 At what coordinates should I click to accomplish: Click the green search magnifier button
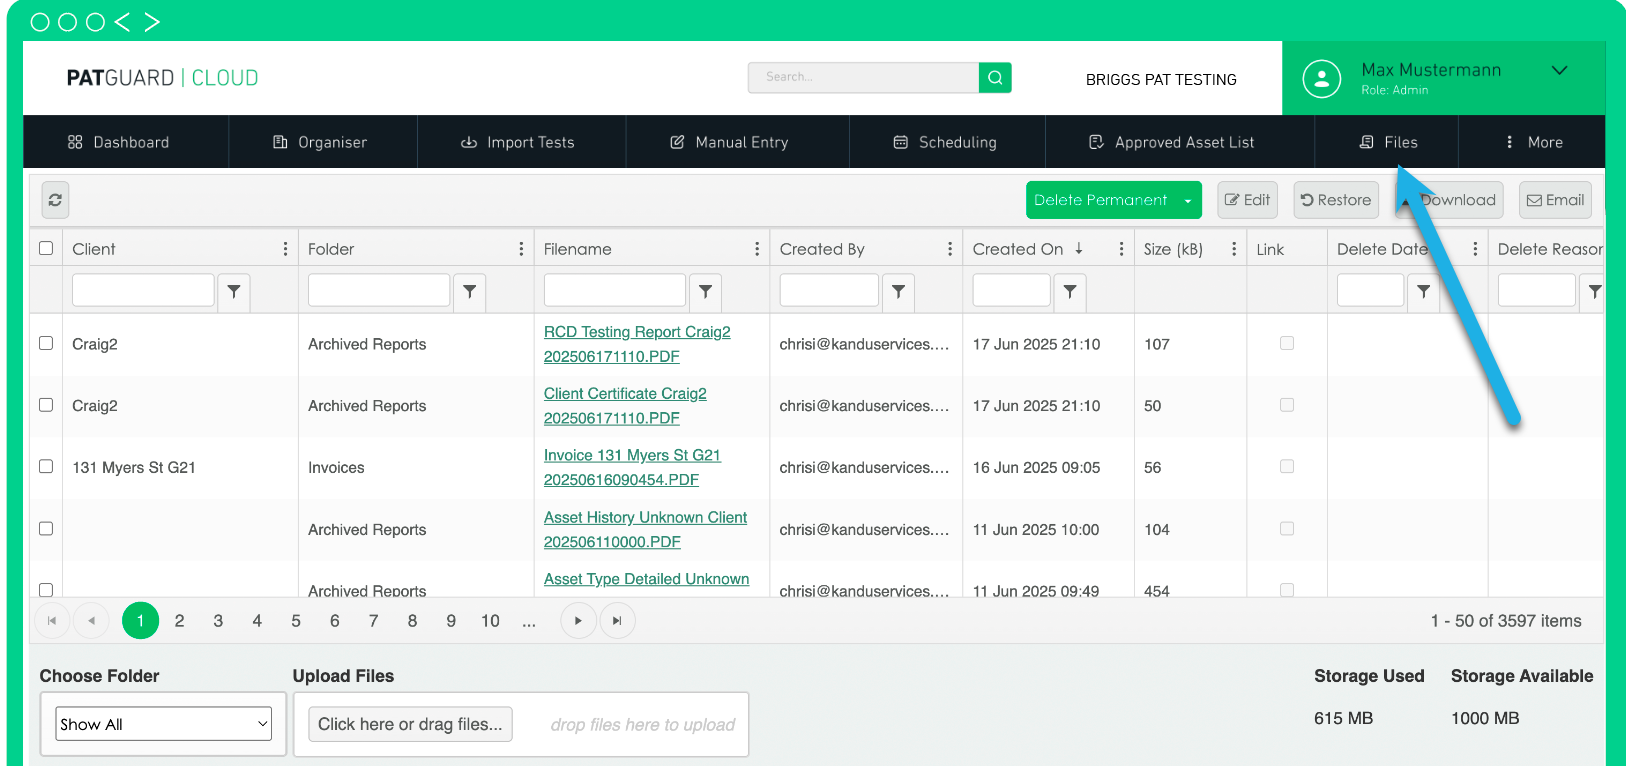coord(995,77)
